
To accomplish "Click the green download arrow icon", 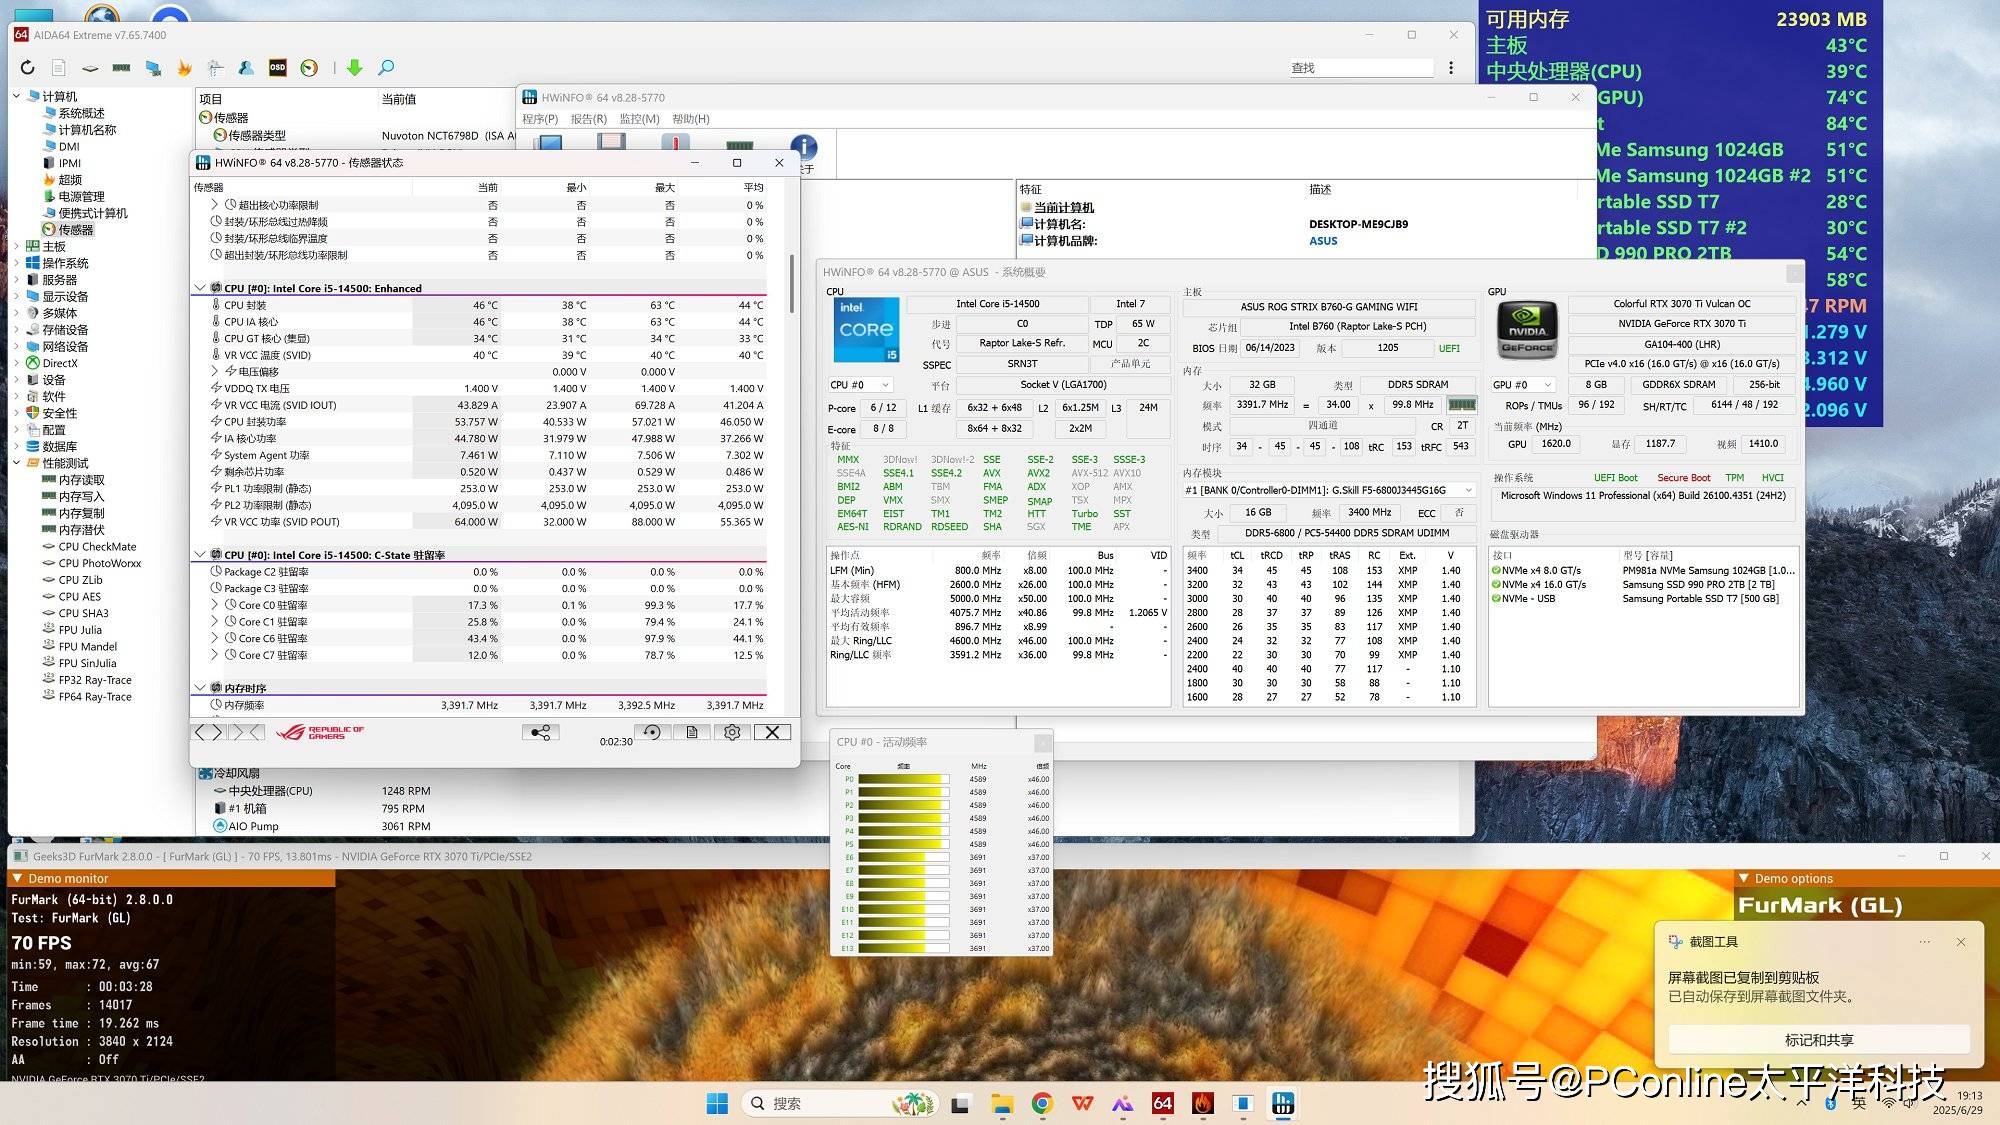I will click(x=354, y=68).
